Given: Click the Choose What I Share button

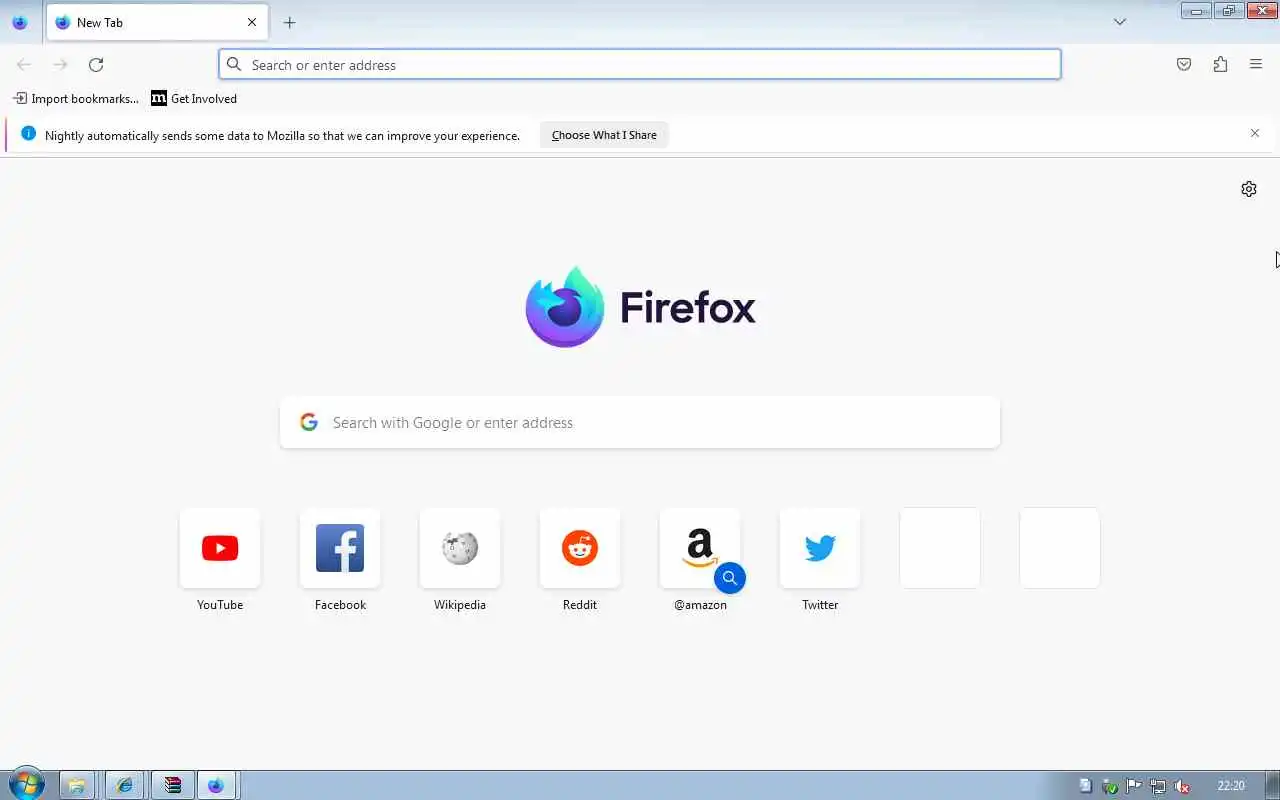Looking at the screenshot, I should 604,135.
